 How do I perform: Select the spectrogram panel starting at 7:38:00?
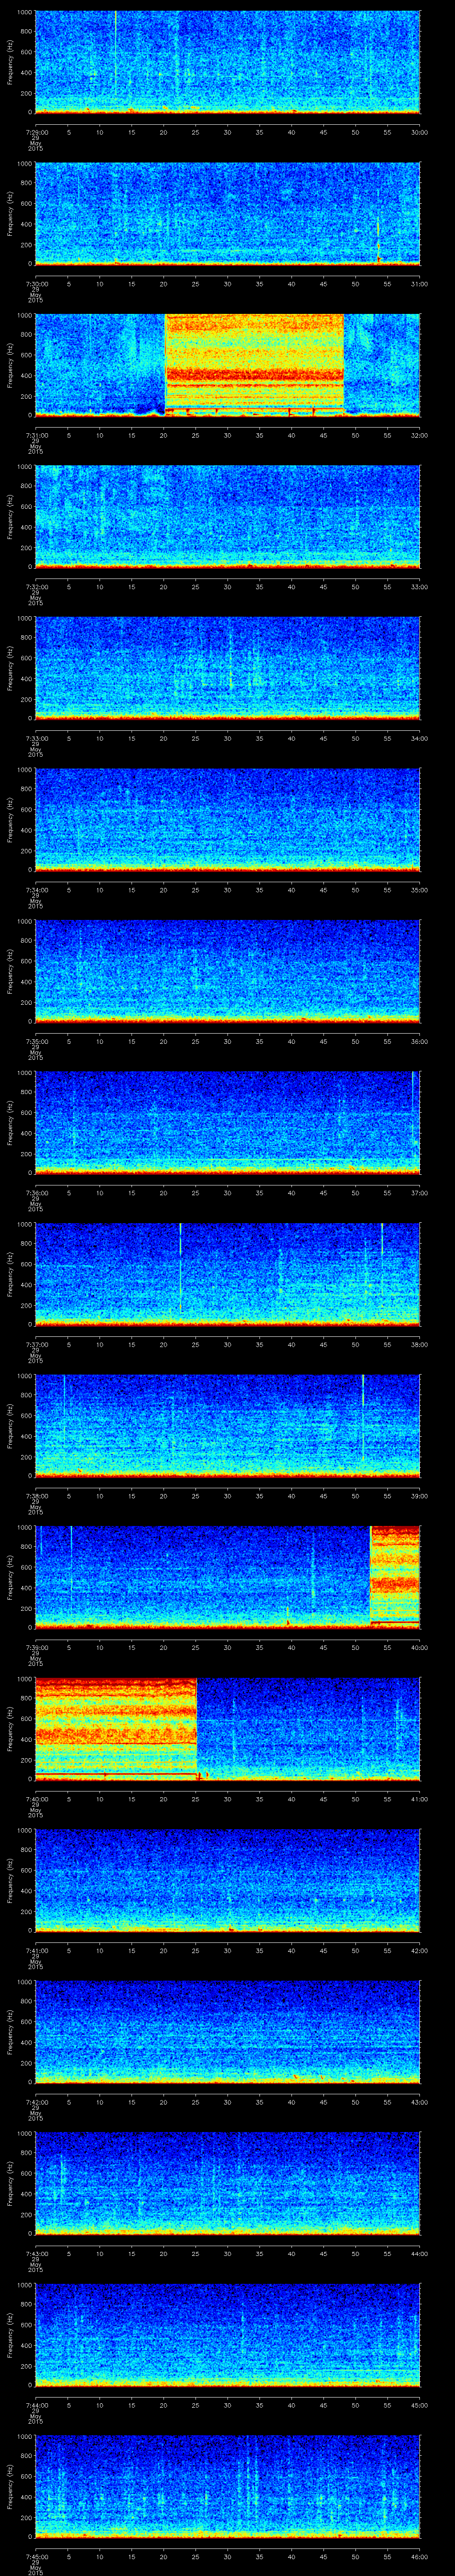[x=227, y=1425]
